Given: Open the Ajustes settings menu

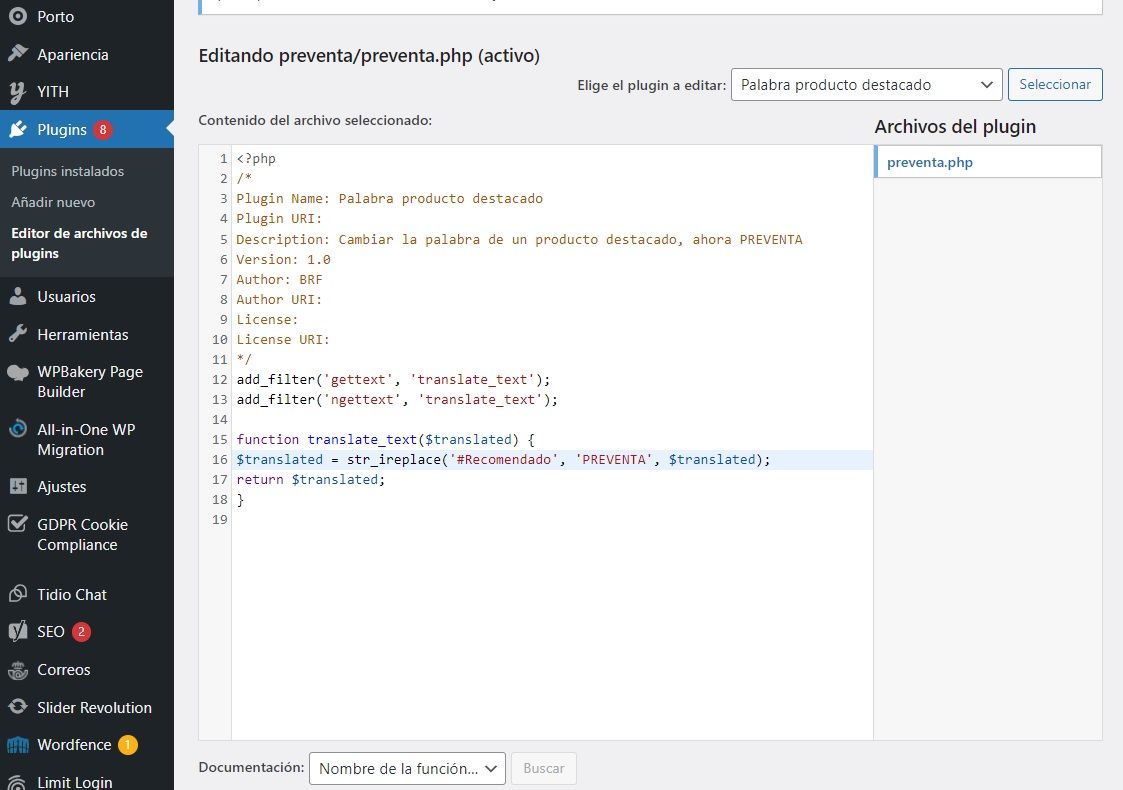Looking at the screenshot, I should coord(62,487).
